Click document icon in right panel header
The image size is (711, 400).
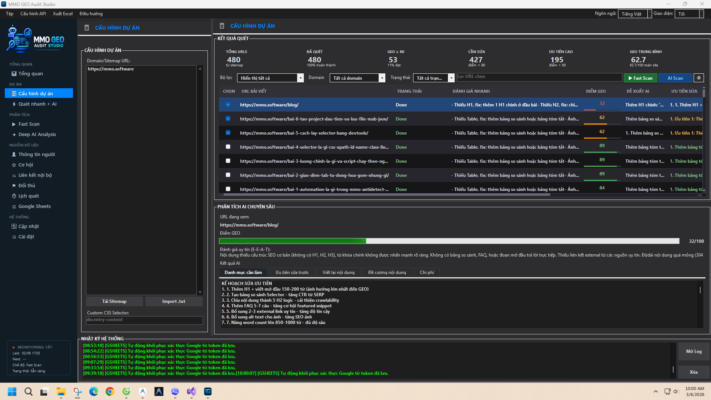coord(222,26)
